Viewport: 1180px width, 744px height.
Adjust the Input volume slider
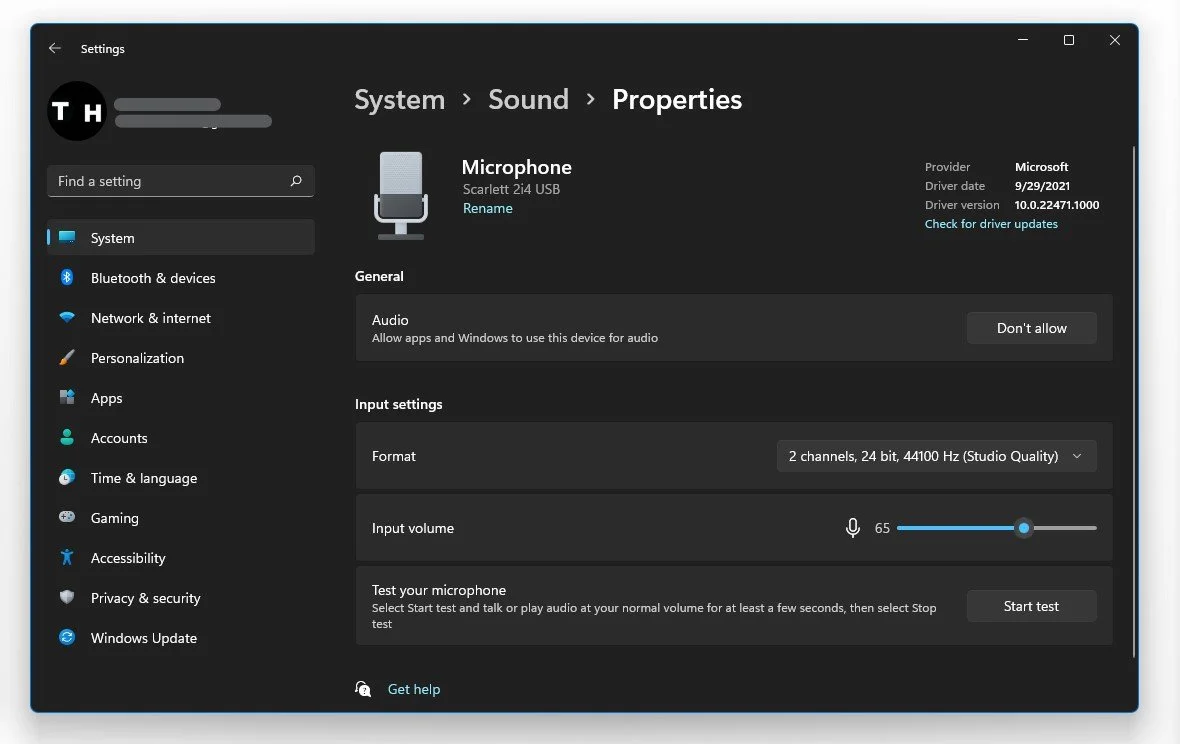1022,527
